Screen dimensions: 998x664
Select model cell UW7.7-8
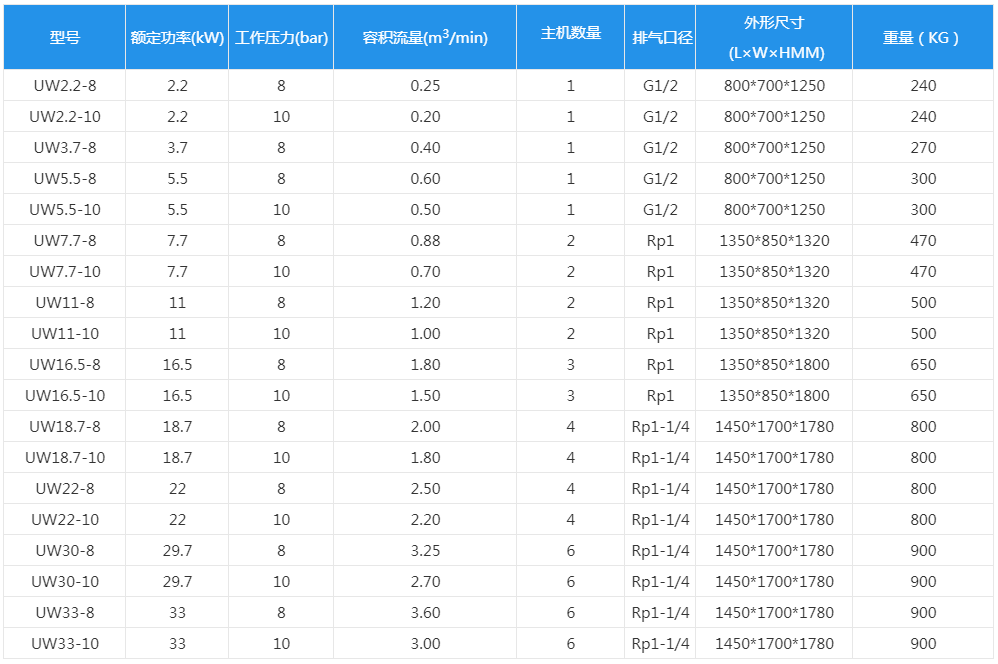click(x=65, y=241)
